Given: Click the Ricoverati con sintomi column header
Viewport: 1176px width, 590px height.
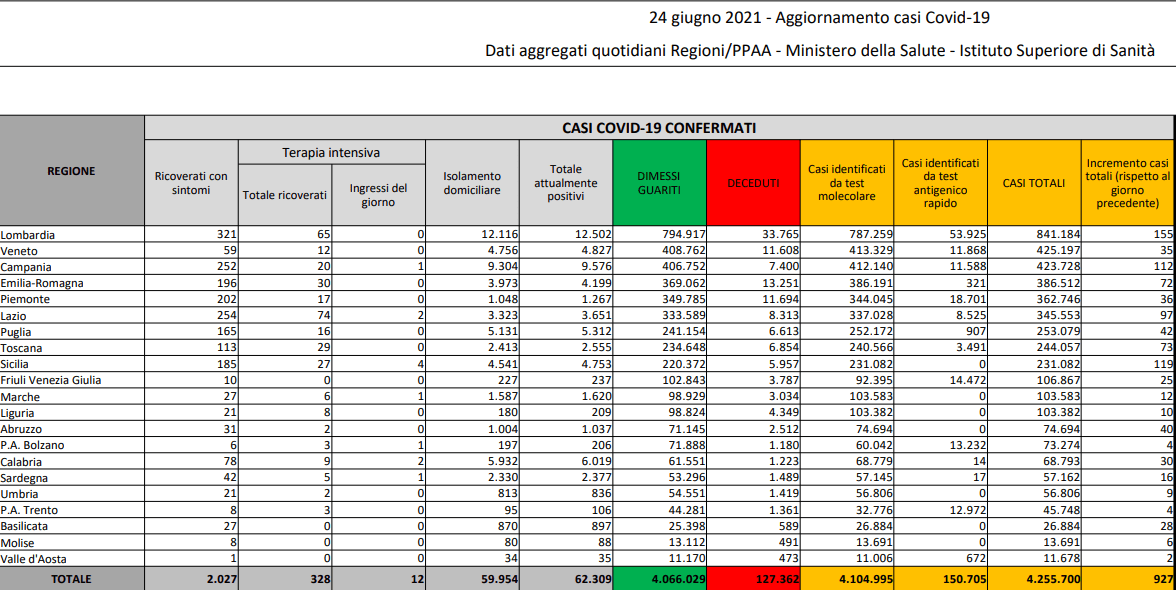Looking at the screenshot, I should 191,182.
